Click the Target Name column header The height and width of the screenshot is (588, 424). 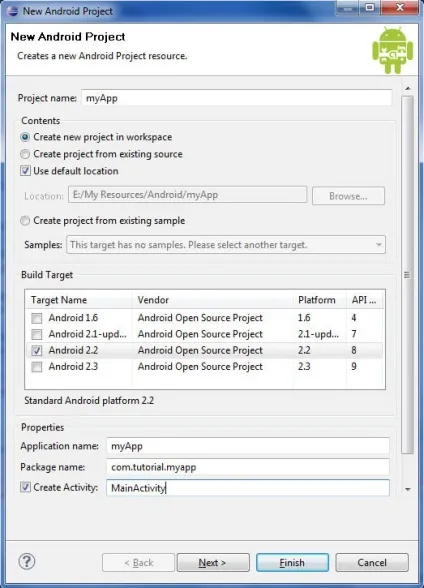pos(79,300)
